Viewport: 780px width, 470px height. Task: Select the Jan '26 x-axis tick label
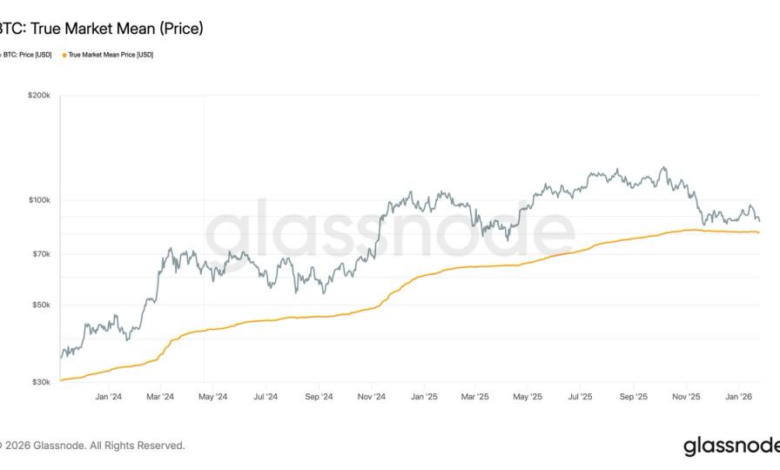pyautogui.click(x=739, y=396)
